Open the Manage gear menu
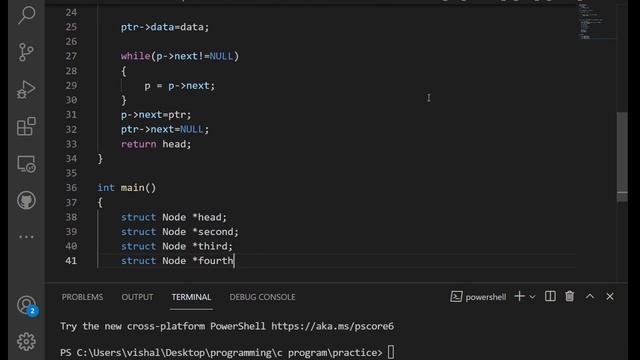Viewport: 640px width, 360px height. 27,342
